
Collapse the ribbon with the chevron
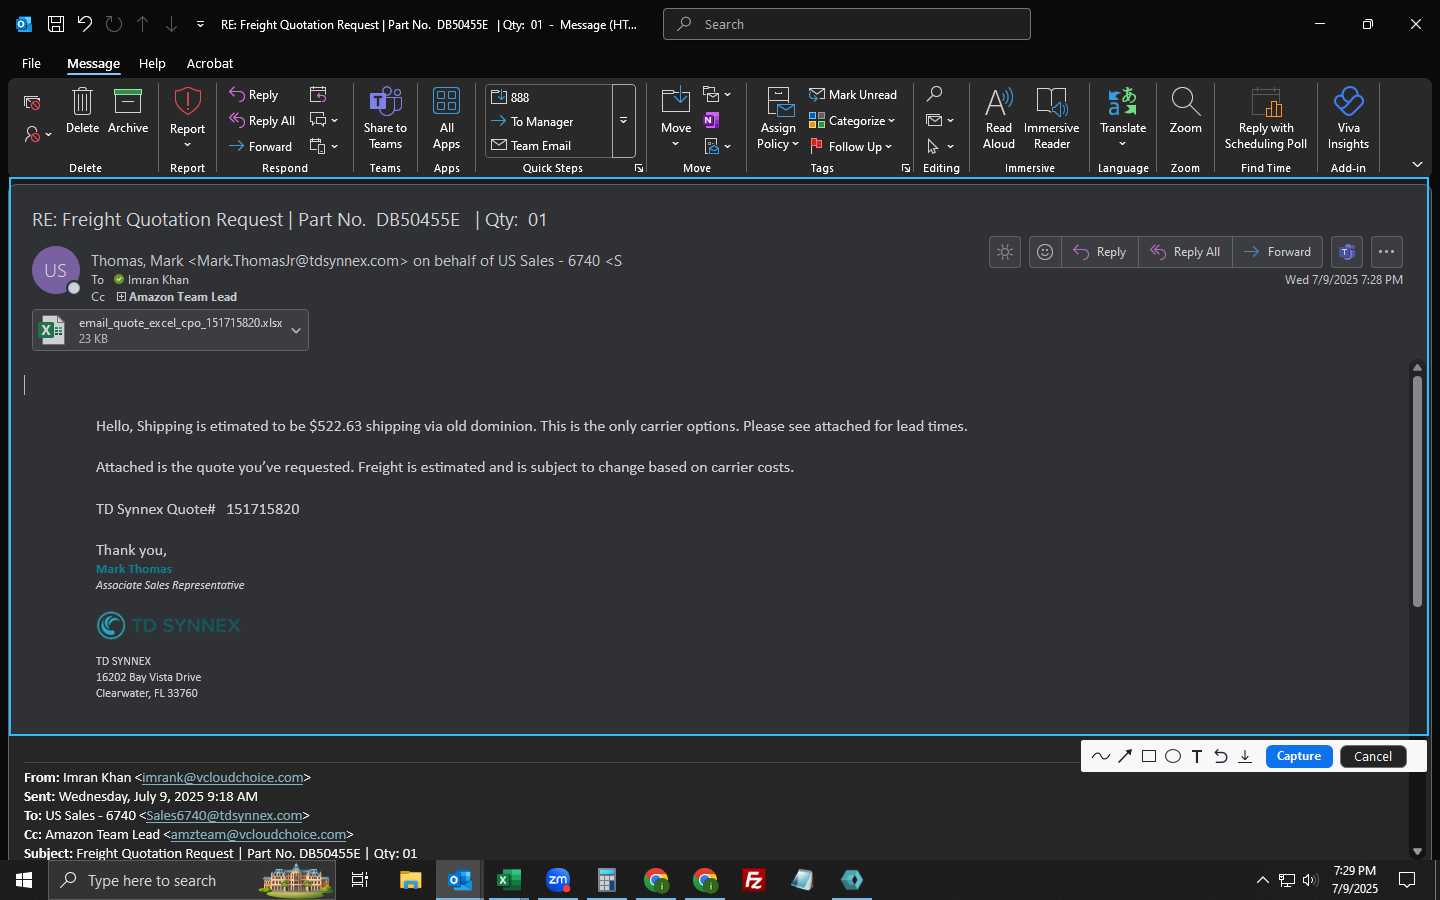click(x=1417, y=164)
